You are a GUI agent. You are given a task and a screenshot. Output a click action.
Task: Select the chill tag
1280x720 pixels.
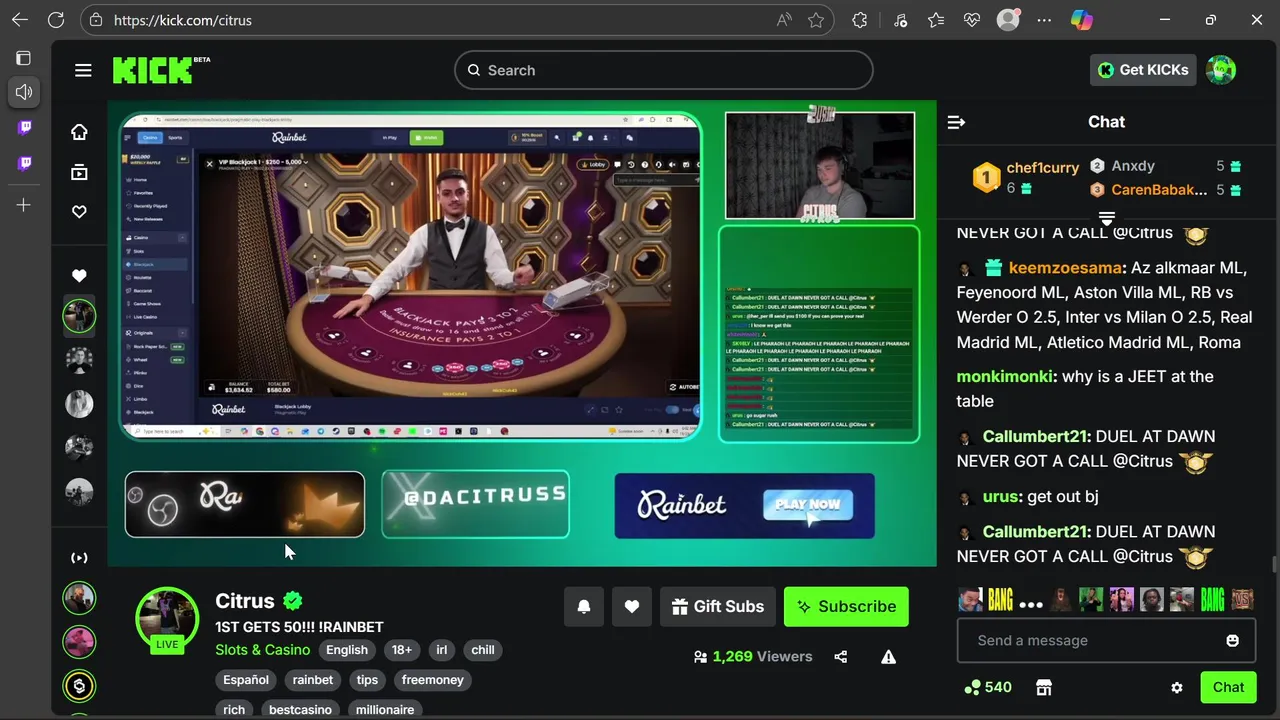click(483, 650)
